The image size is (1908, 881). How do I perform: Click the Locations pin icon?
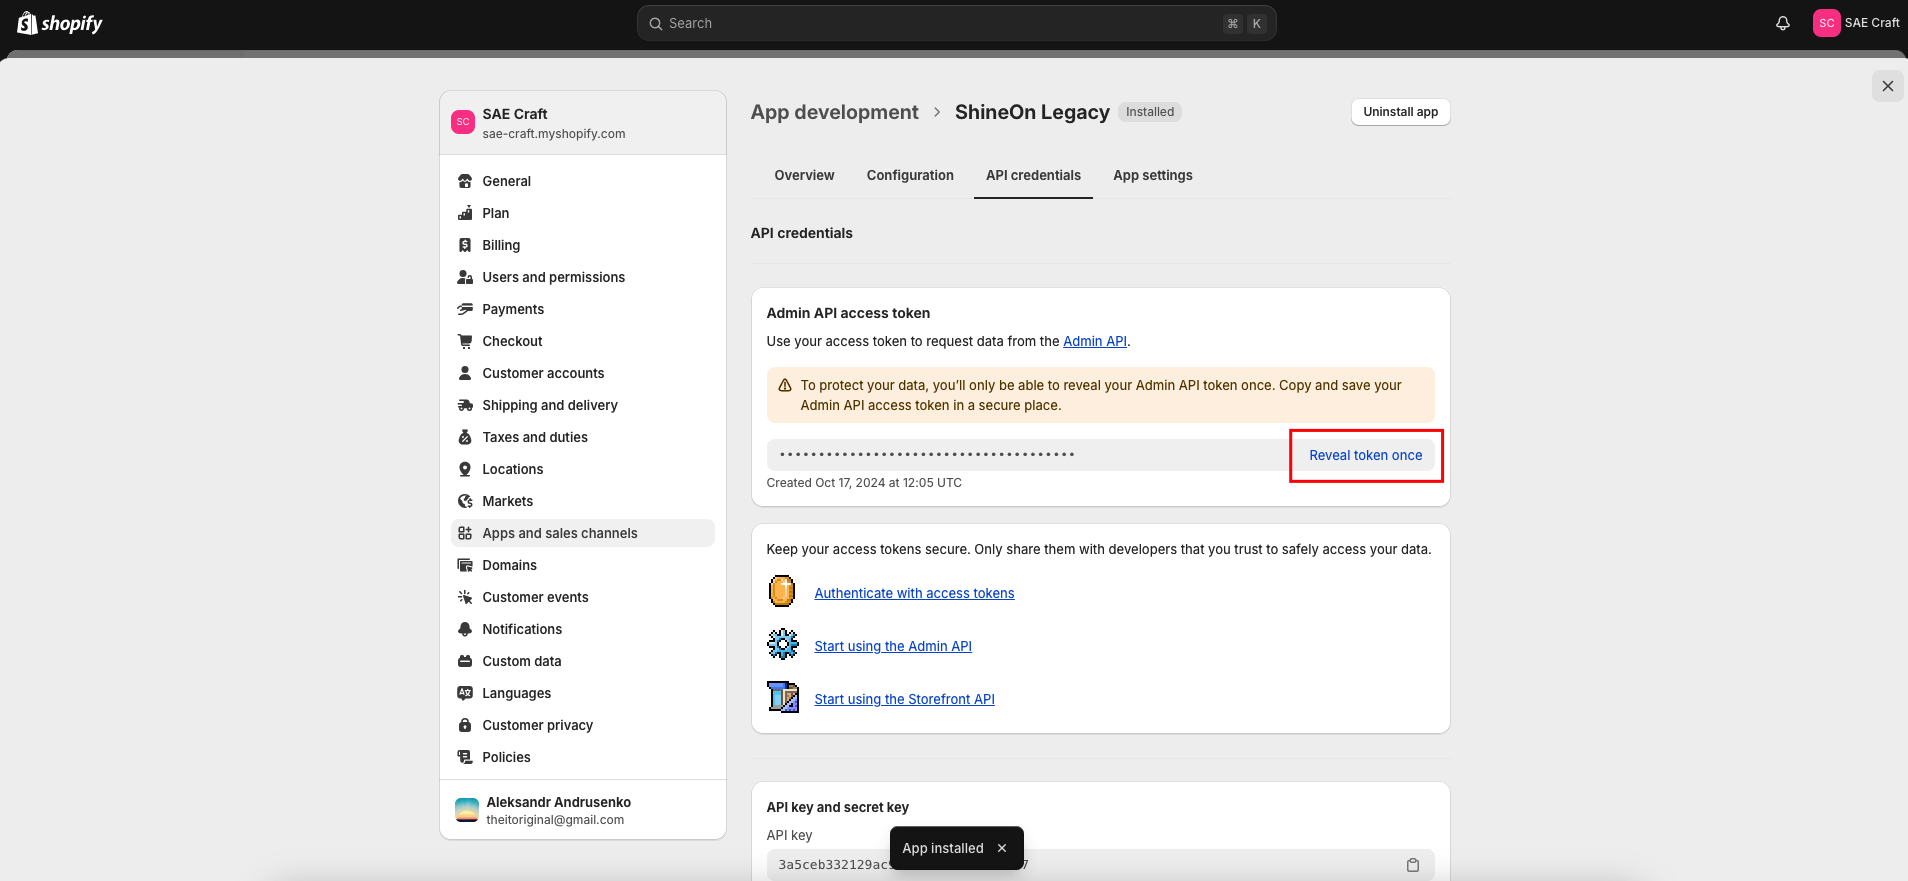pyautogui.click(x=465, y=469)
